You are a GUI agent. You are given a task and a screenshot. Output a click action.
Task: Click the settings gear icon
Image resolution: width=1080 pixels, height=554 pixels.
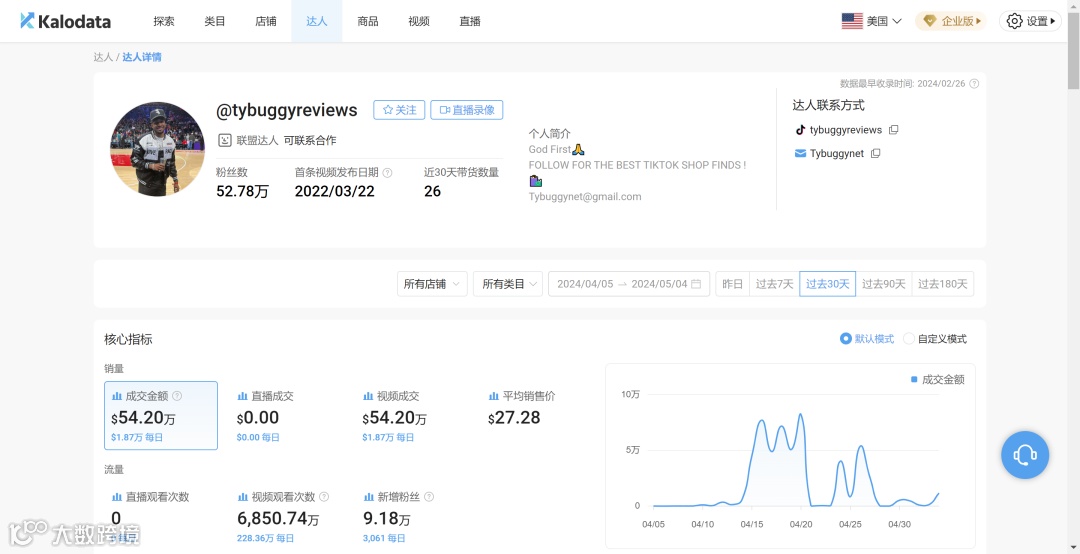pos(1015,21)
